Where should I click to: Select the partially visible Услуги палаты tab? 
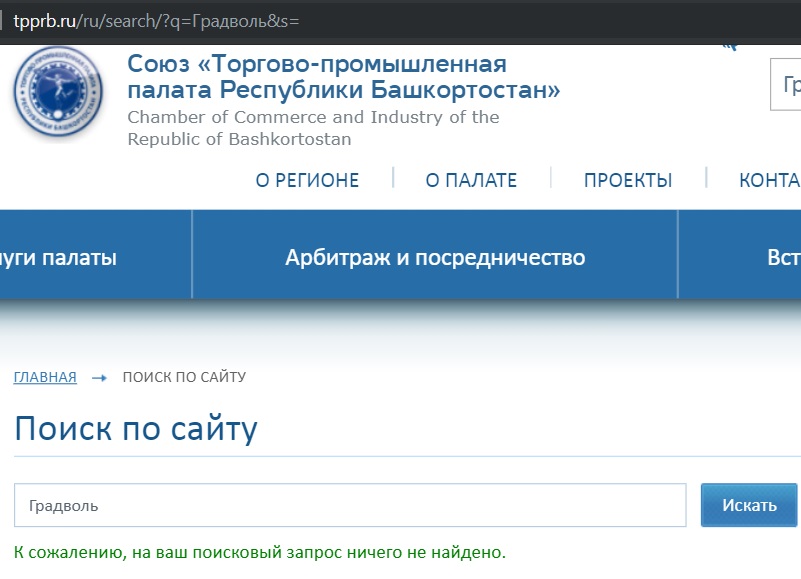(x=60, y=258)
